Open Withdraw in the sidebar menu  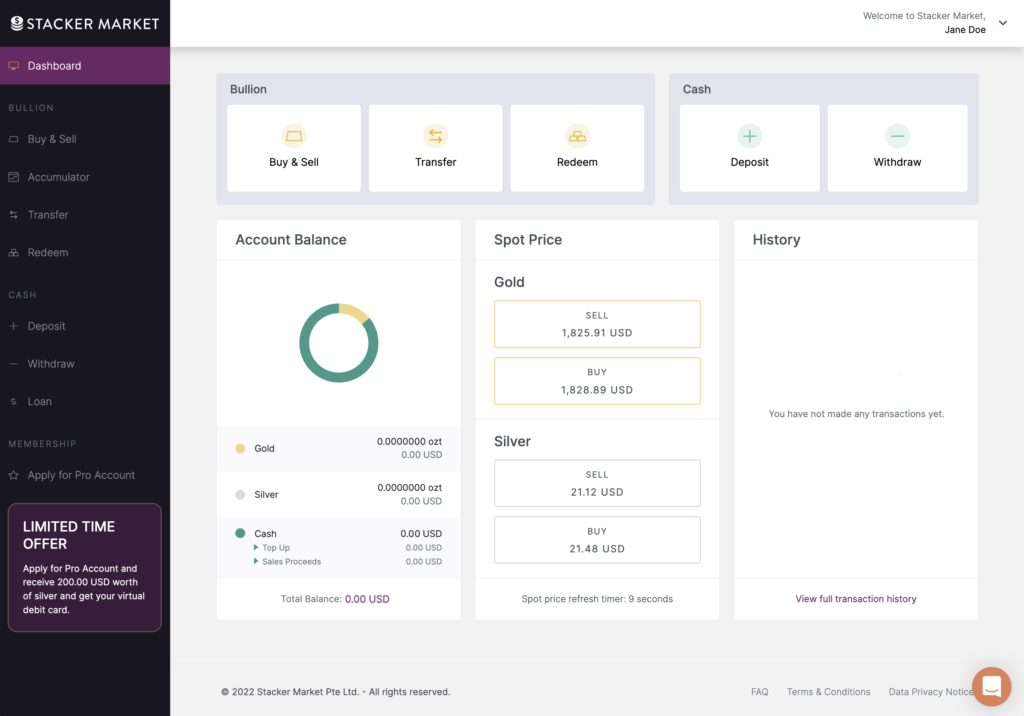point(85,364)
